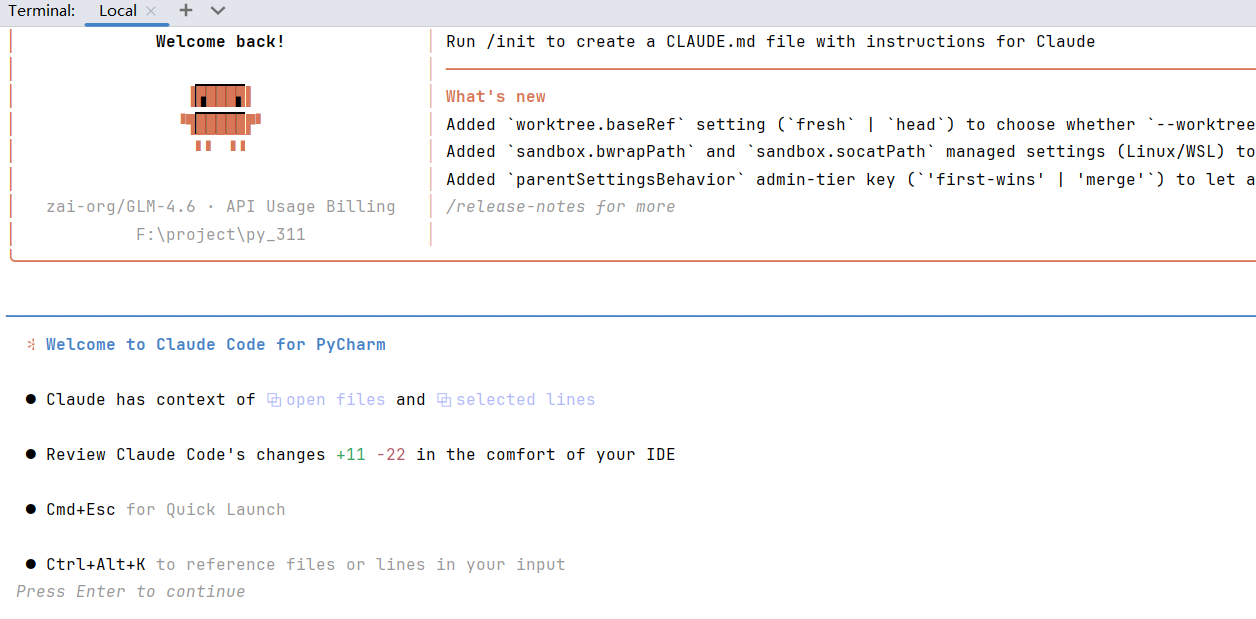
Task: Click the Claude Code mascot icon
Action: tap(221, 117)
